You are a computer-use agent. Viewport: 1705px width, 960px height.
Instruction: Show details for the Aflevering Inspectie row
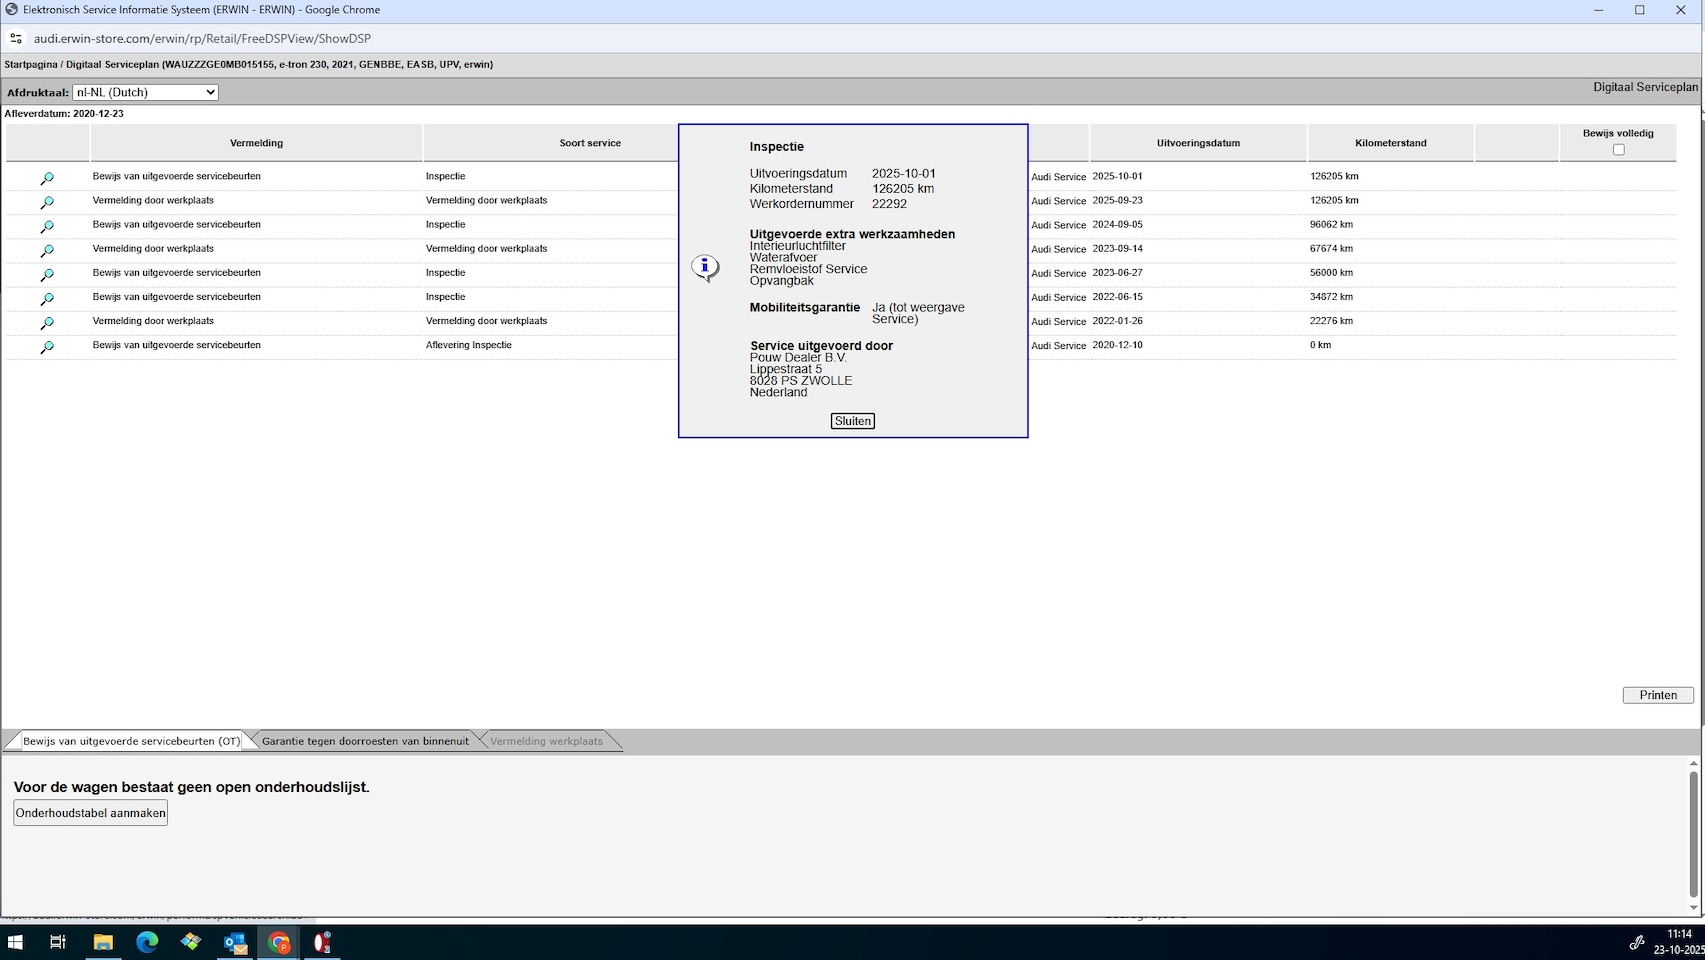tap(47, 347)
